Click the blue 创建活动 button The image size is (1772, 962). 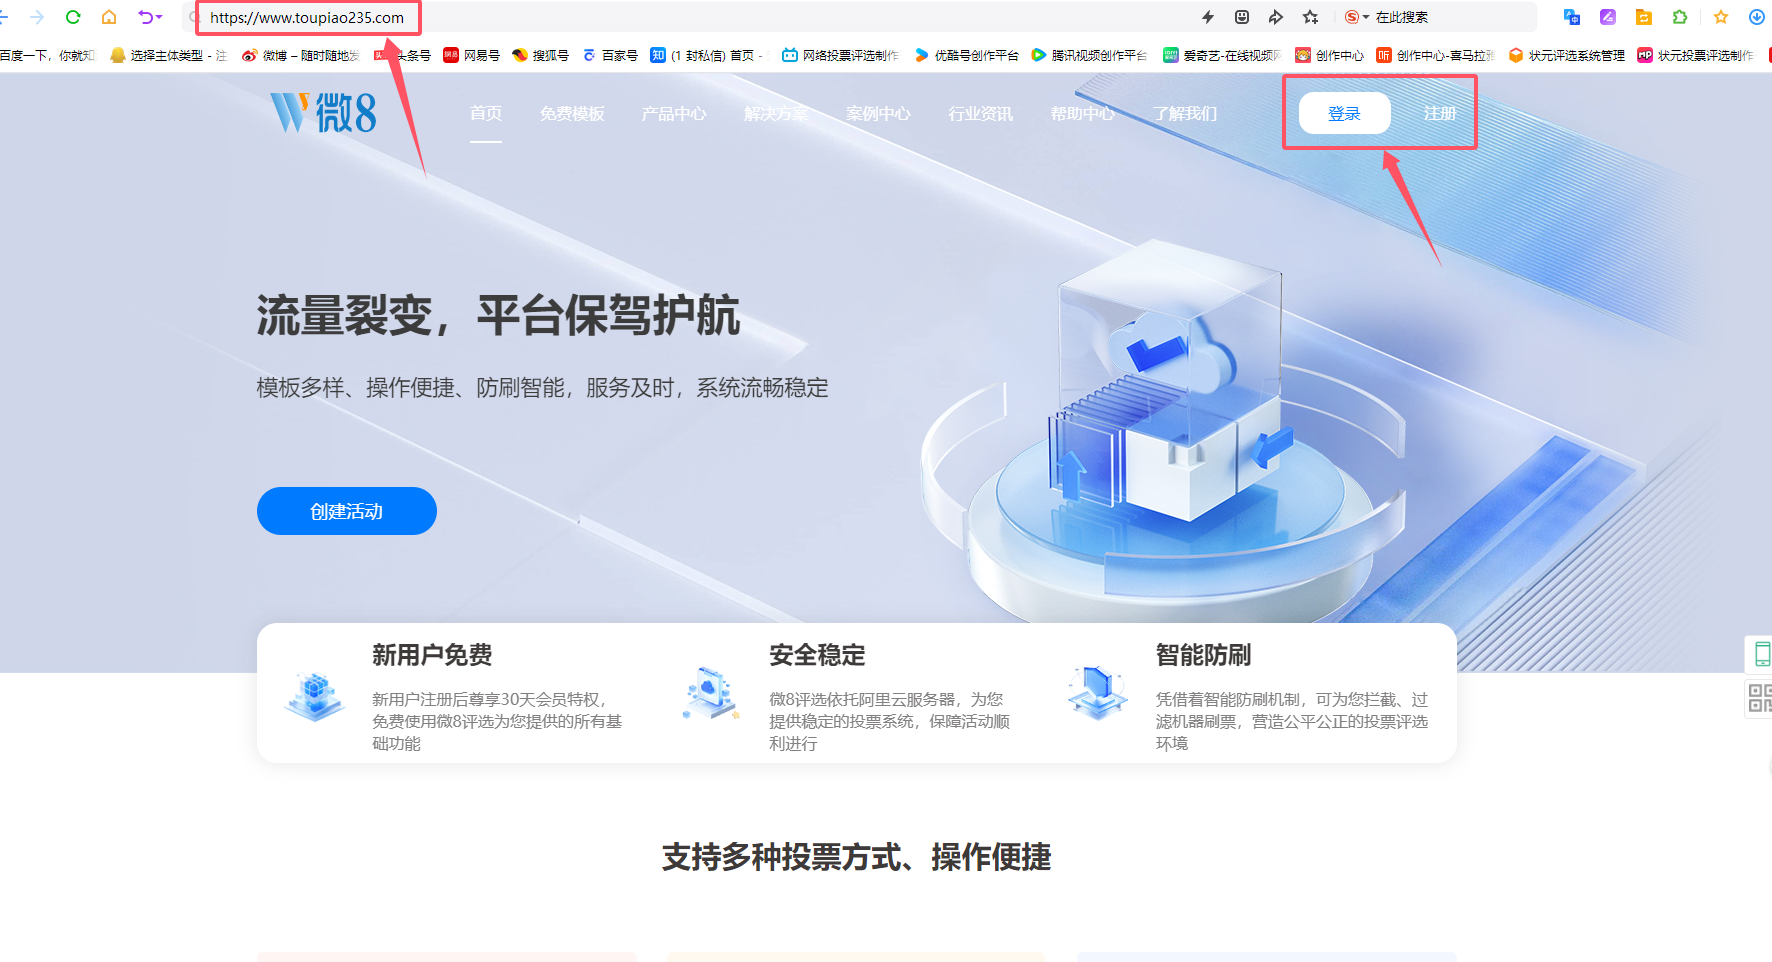347,511
